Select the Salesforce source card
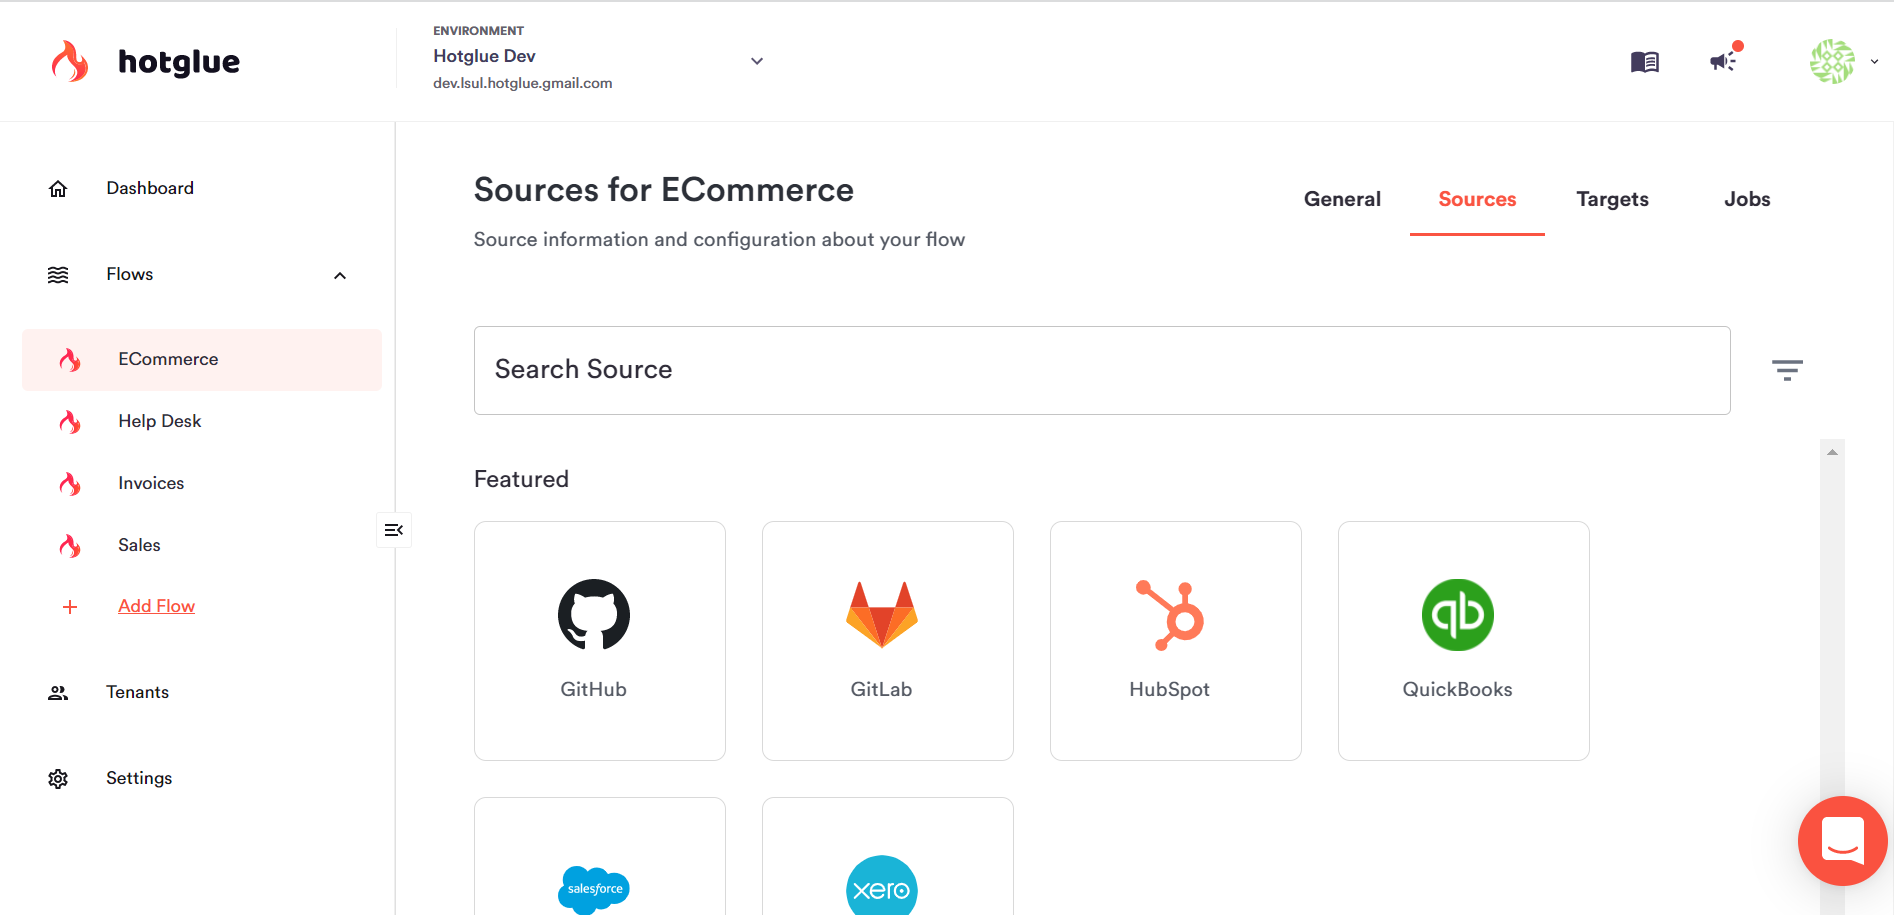 [600, 856]
